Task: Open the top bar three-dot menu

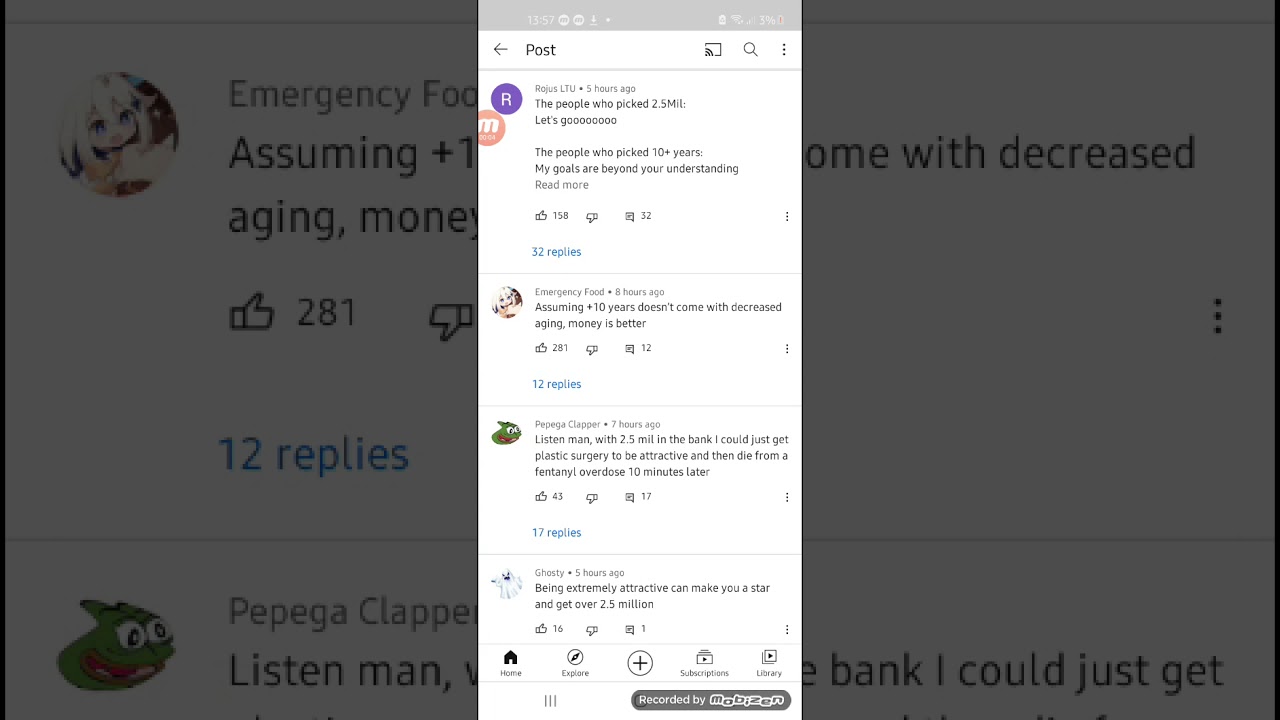Action: click(784, 50)
